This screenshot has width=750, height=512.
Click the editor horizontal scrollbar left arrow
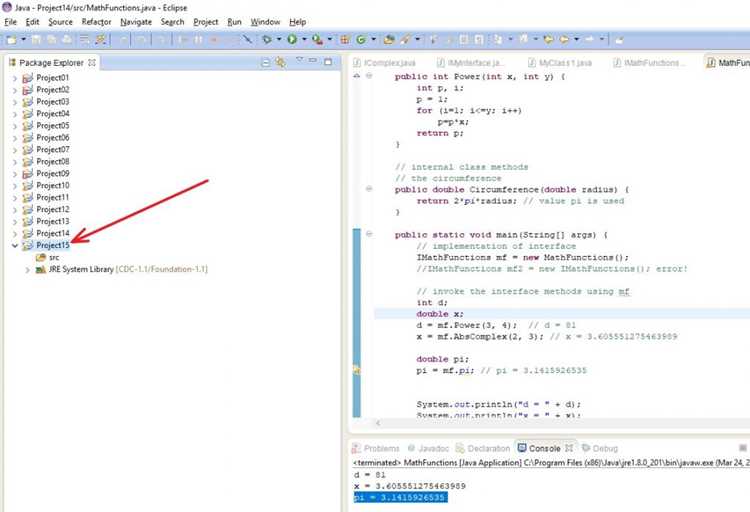pos(378,423)
